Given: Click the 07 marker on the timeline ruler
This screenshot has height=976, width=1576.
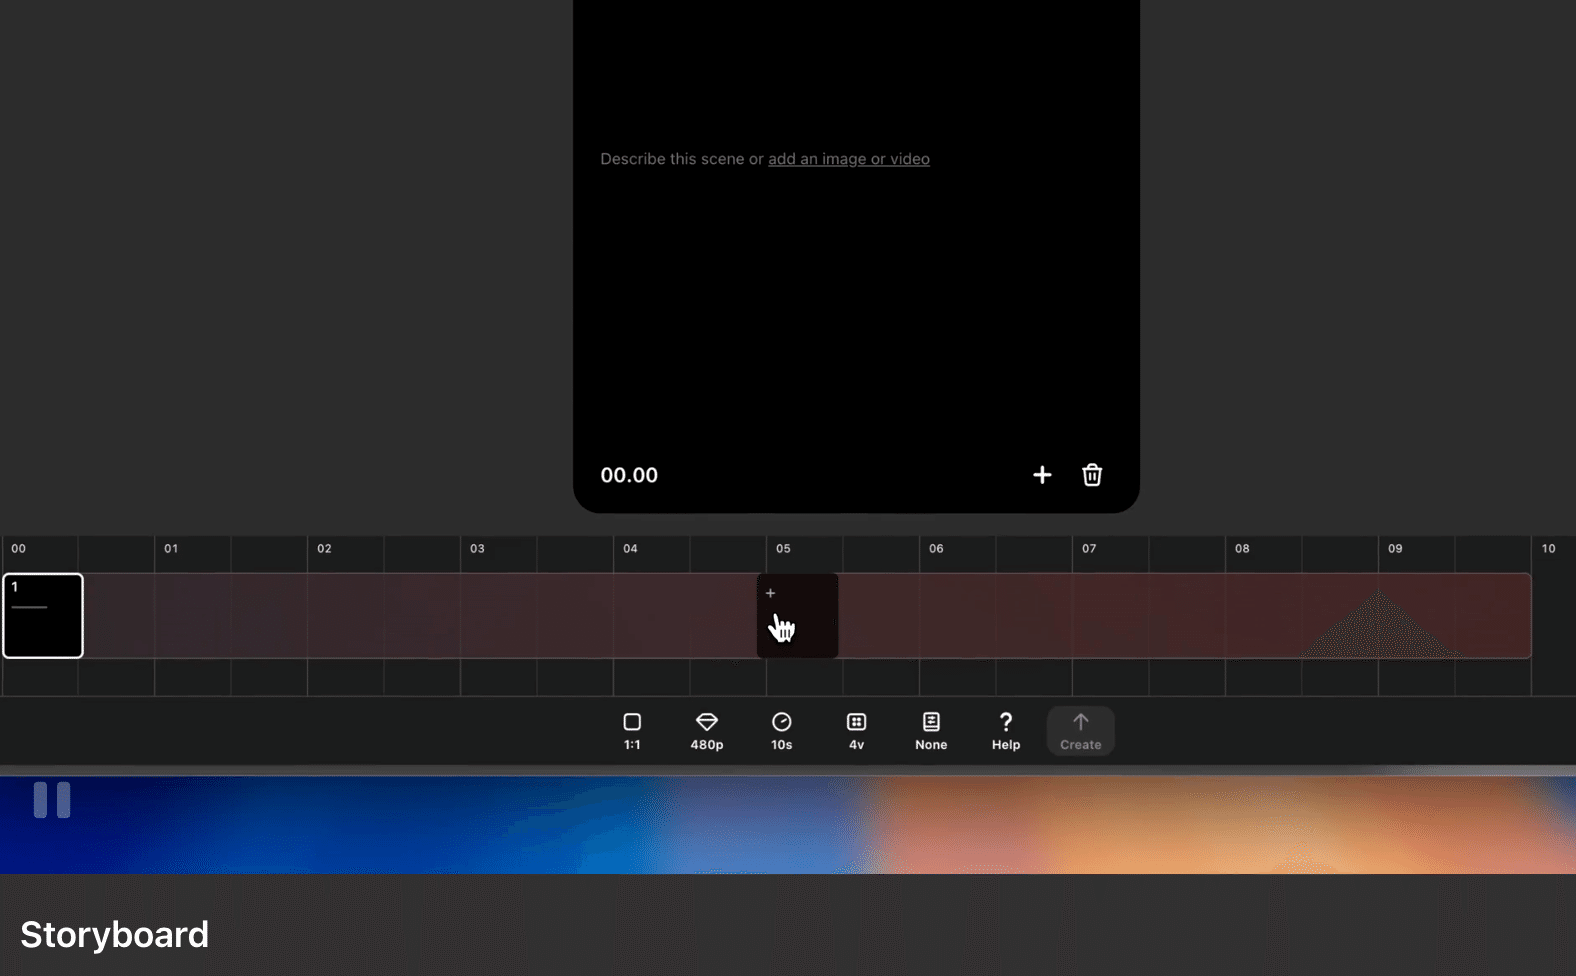Looking at the screenshot, I should (1089, 549).
